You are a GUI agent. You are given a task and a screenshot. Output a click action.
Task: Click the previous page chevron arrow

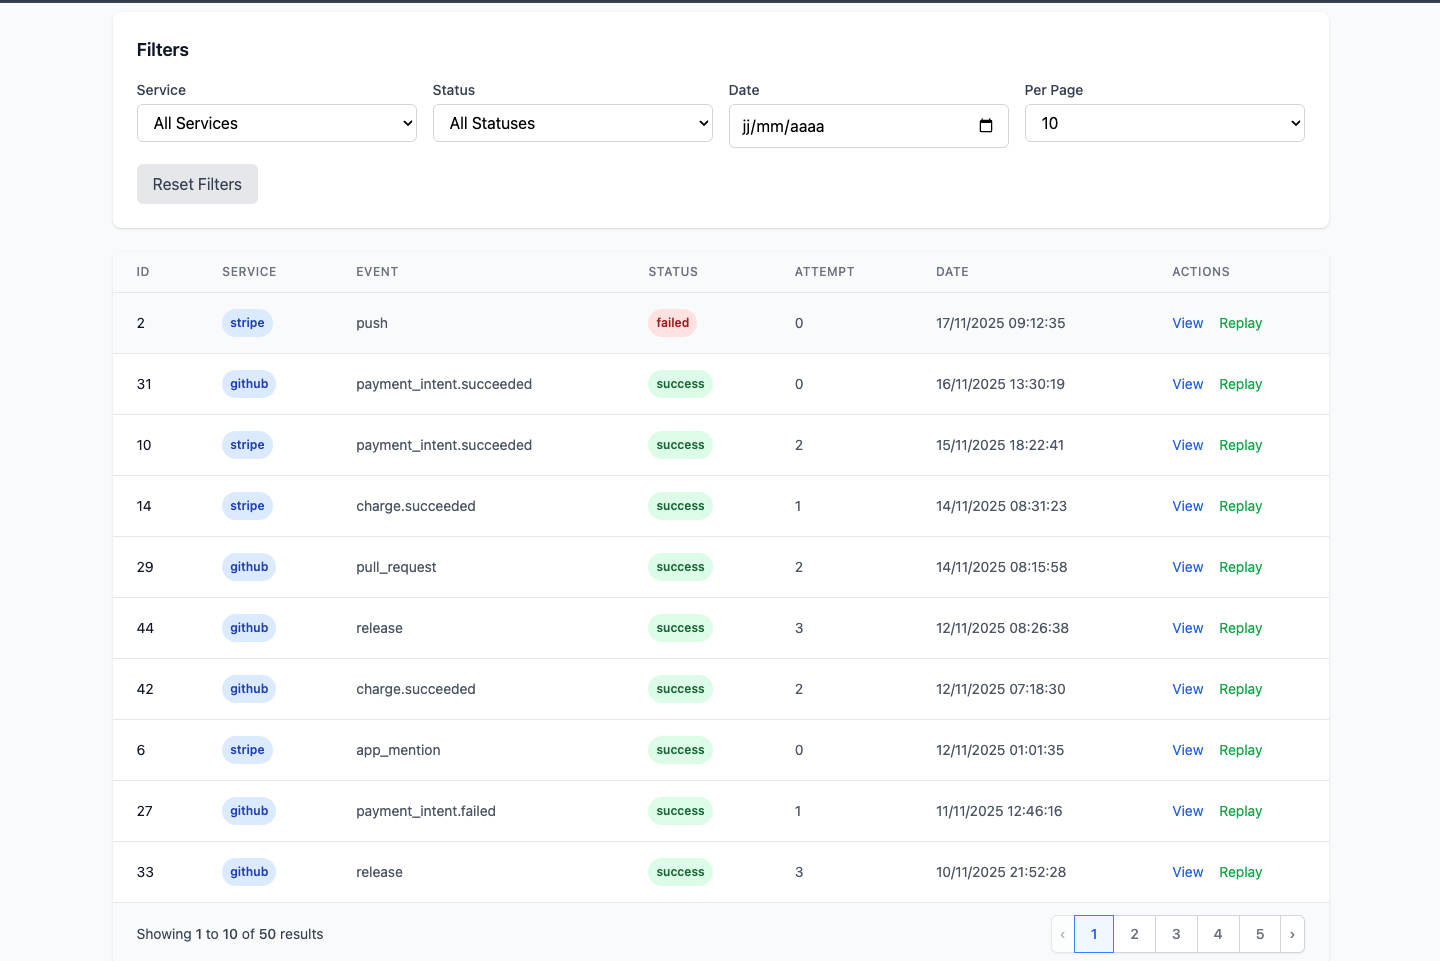1062,934
